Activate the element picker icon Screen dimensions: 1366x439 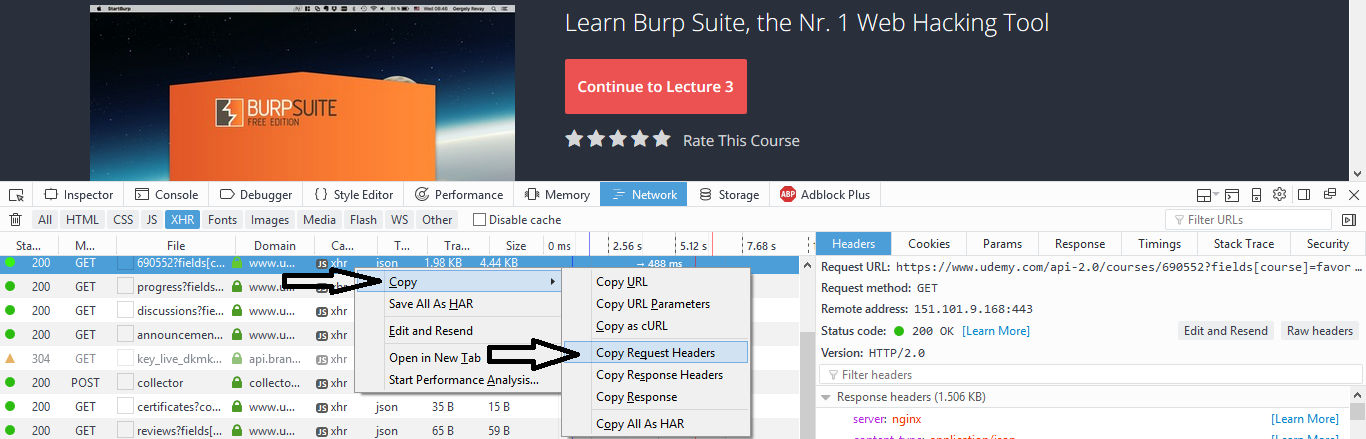[x=16, y=195]
